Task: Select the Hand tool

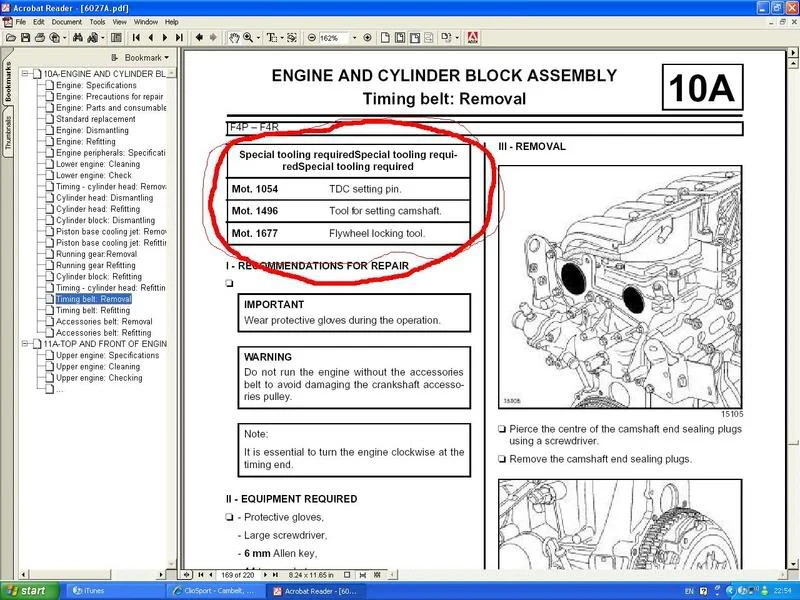Action: coord(234,38)
